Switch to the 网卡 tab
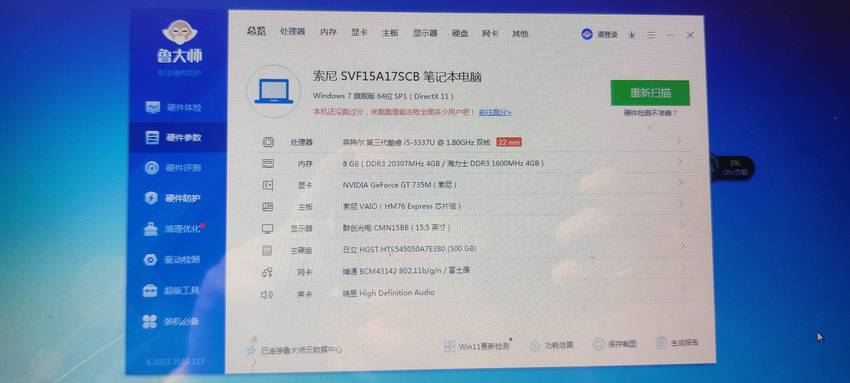 490,34
